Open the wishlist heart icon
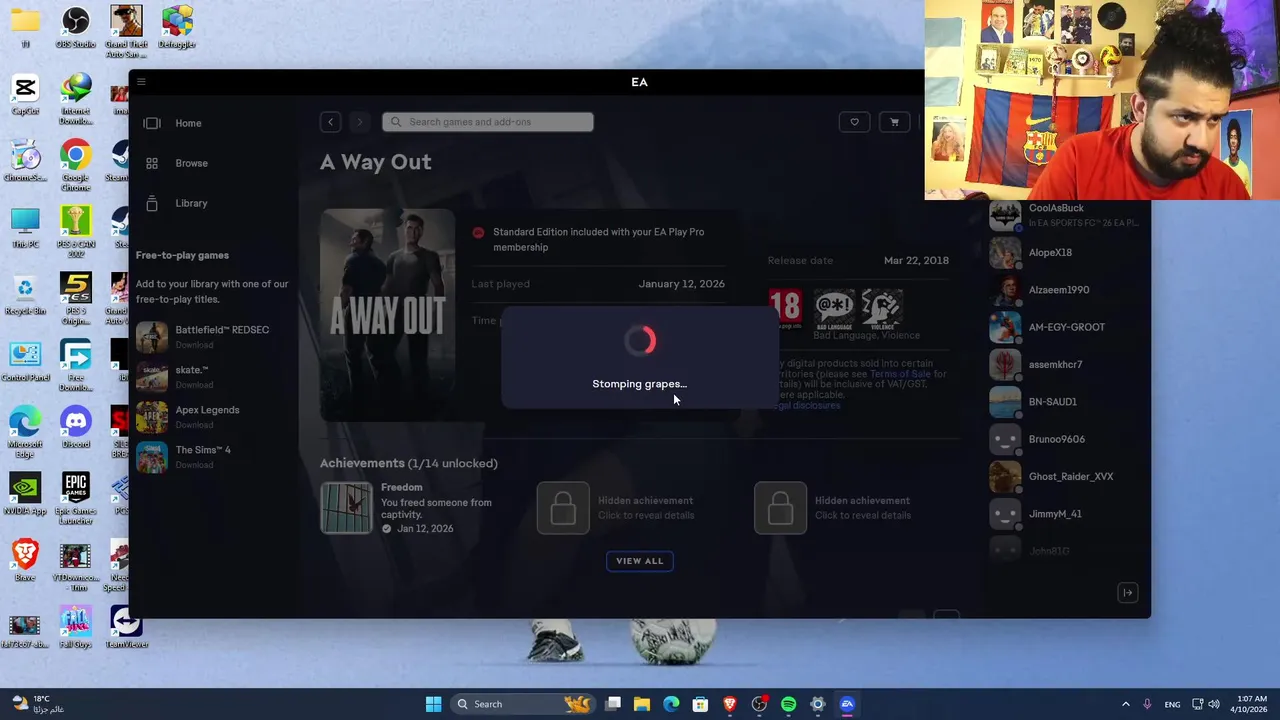 854,122
